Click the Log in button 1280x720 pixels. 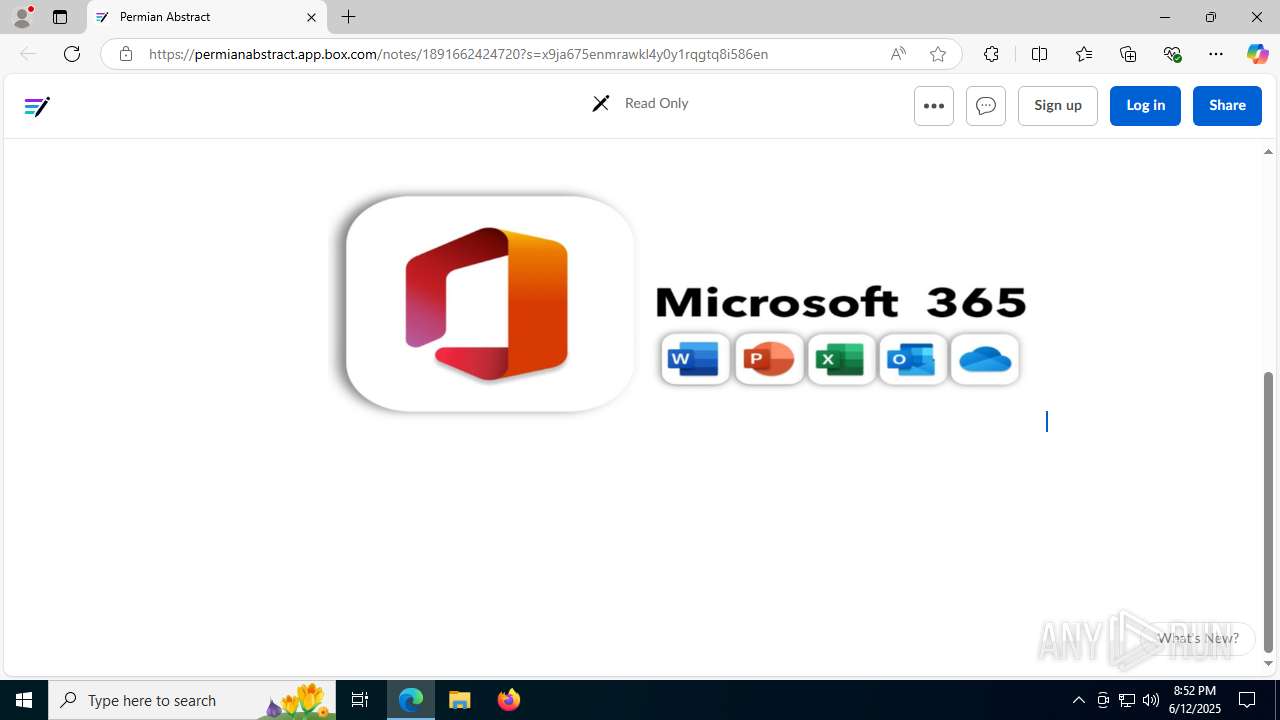coord(1145,106)
